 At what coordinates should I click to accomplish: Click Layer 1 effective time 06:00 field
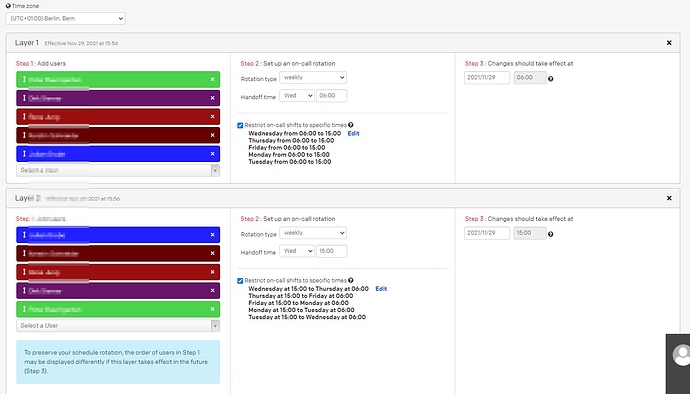tap(530, 77)
